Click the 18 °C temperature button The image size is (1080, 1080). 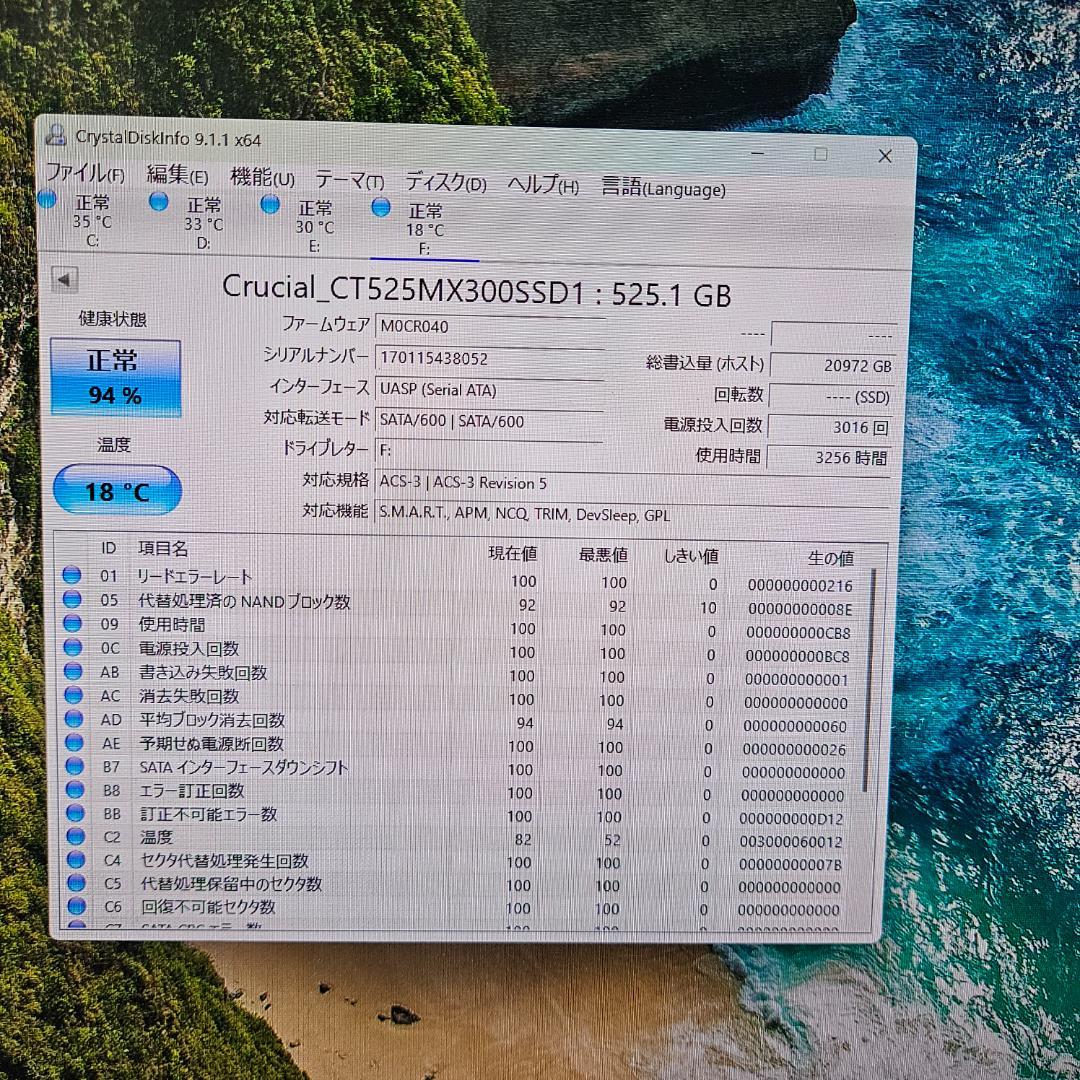117,490
